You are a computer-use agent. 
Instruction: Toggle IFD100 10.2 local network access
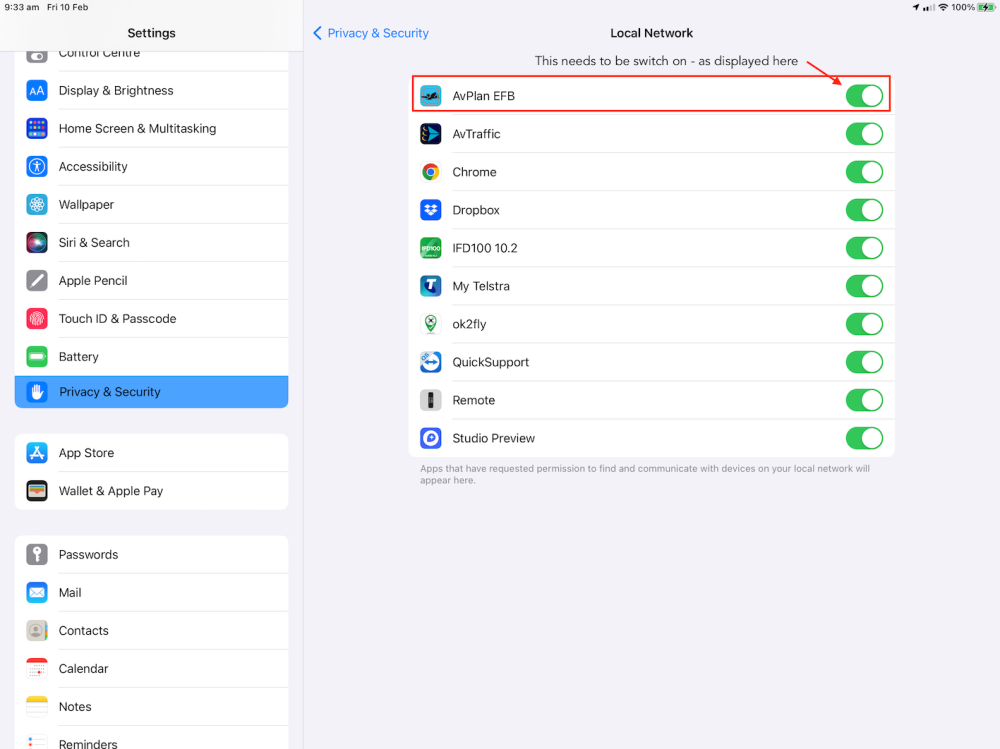(x=864, y=248)
